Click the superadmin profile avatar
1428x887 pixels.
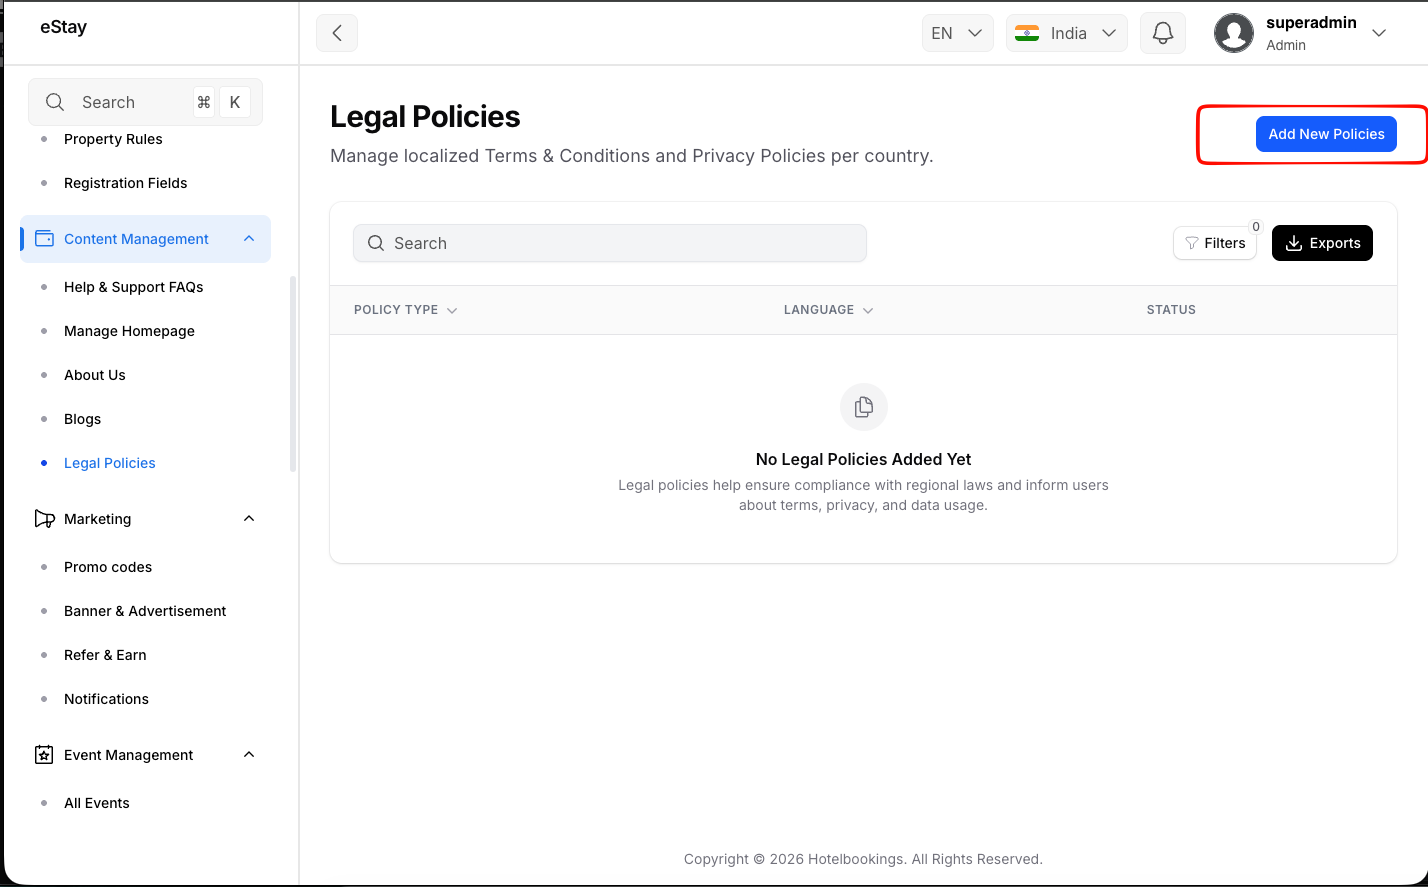point(1234,33)
